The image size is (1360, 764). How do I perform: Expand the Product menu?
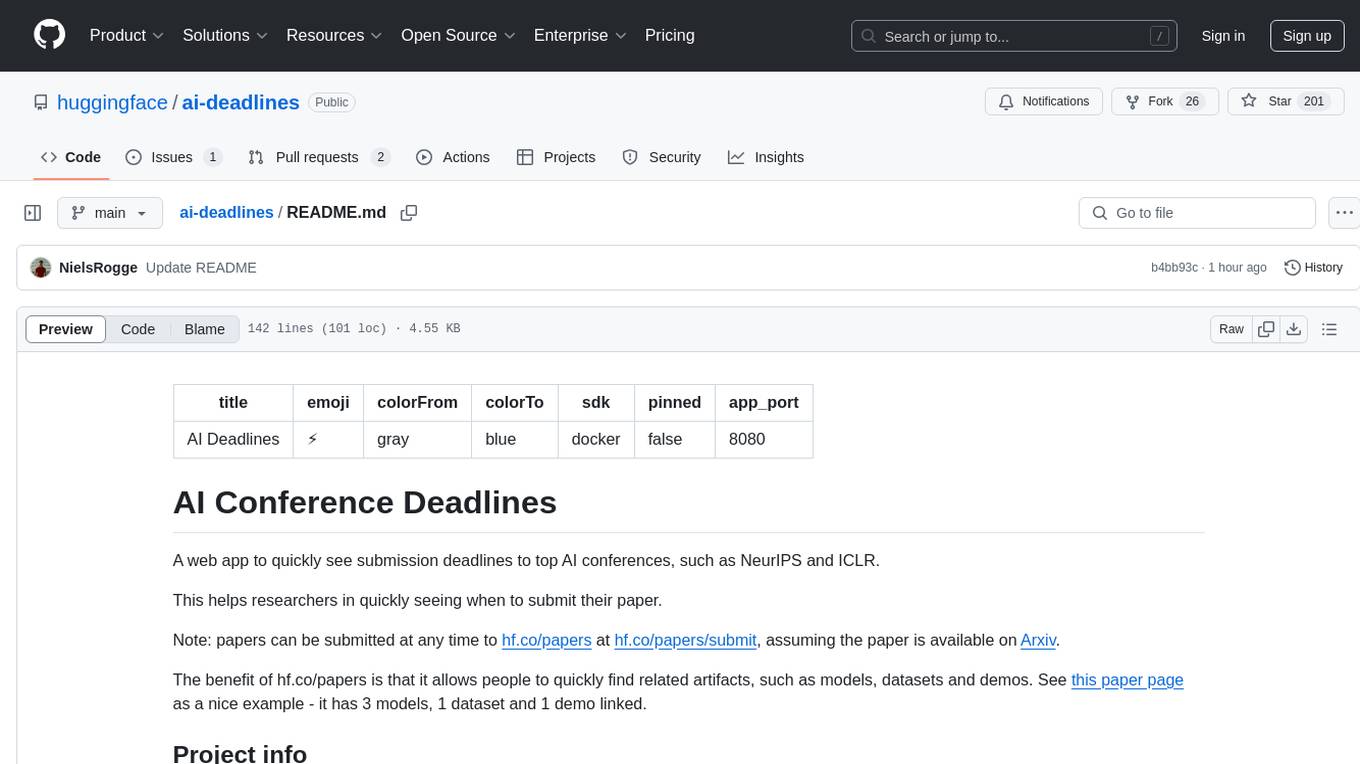click(126, 35)
